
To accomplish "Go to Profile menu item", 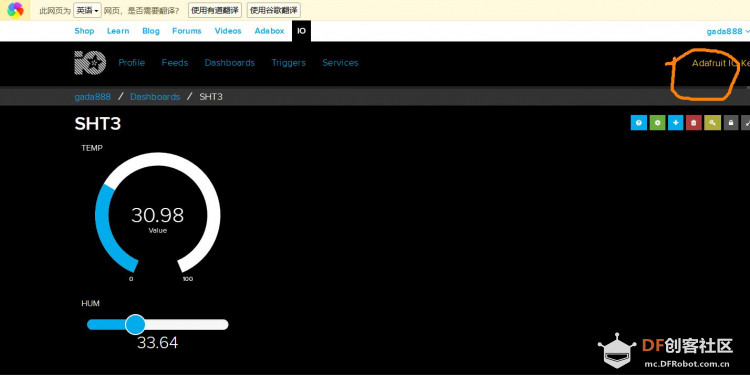I will point(132,63).
